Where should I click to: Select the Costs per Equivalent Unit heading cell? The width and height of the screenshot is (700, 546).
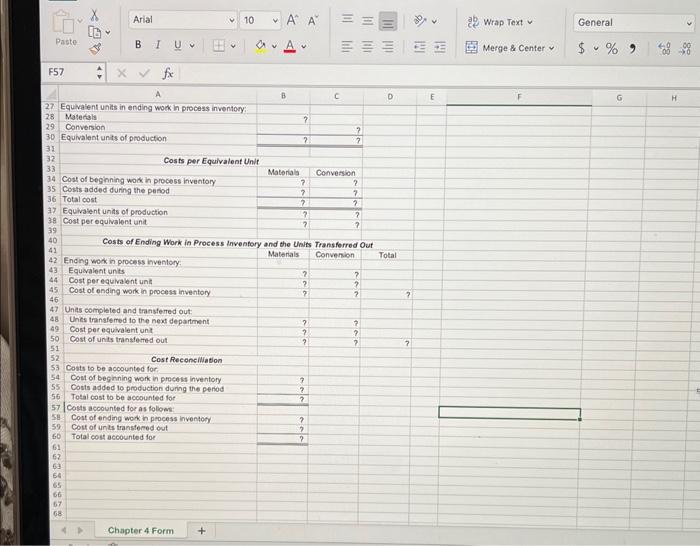click(211, 161)
